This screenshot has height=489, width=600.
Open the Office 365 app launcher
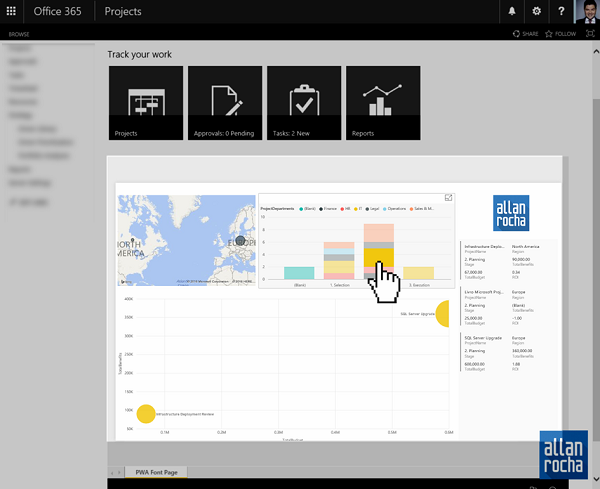pos(12,12)
